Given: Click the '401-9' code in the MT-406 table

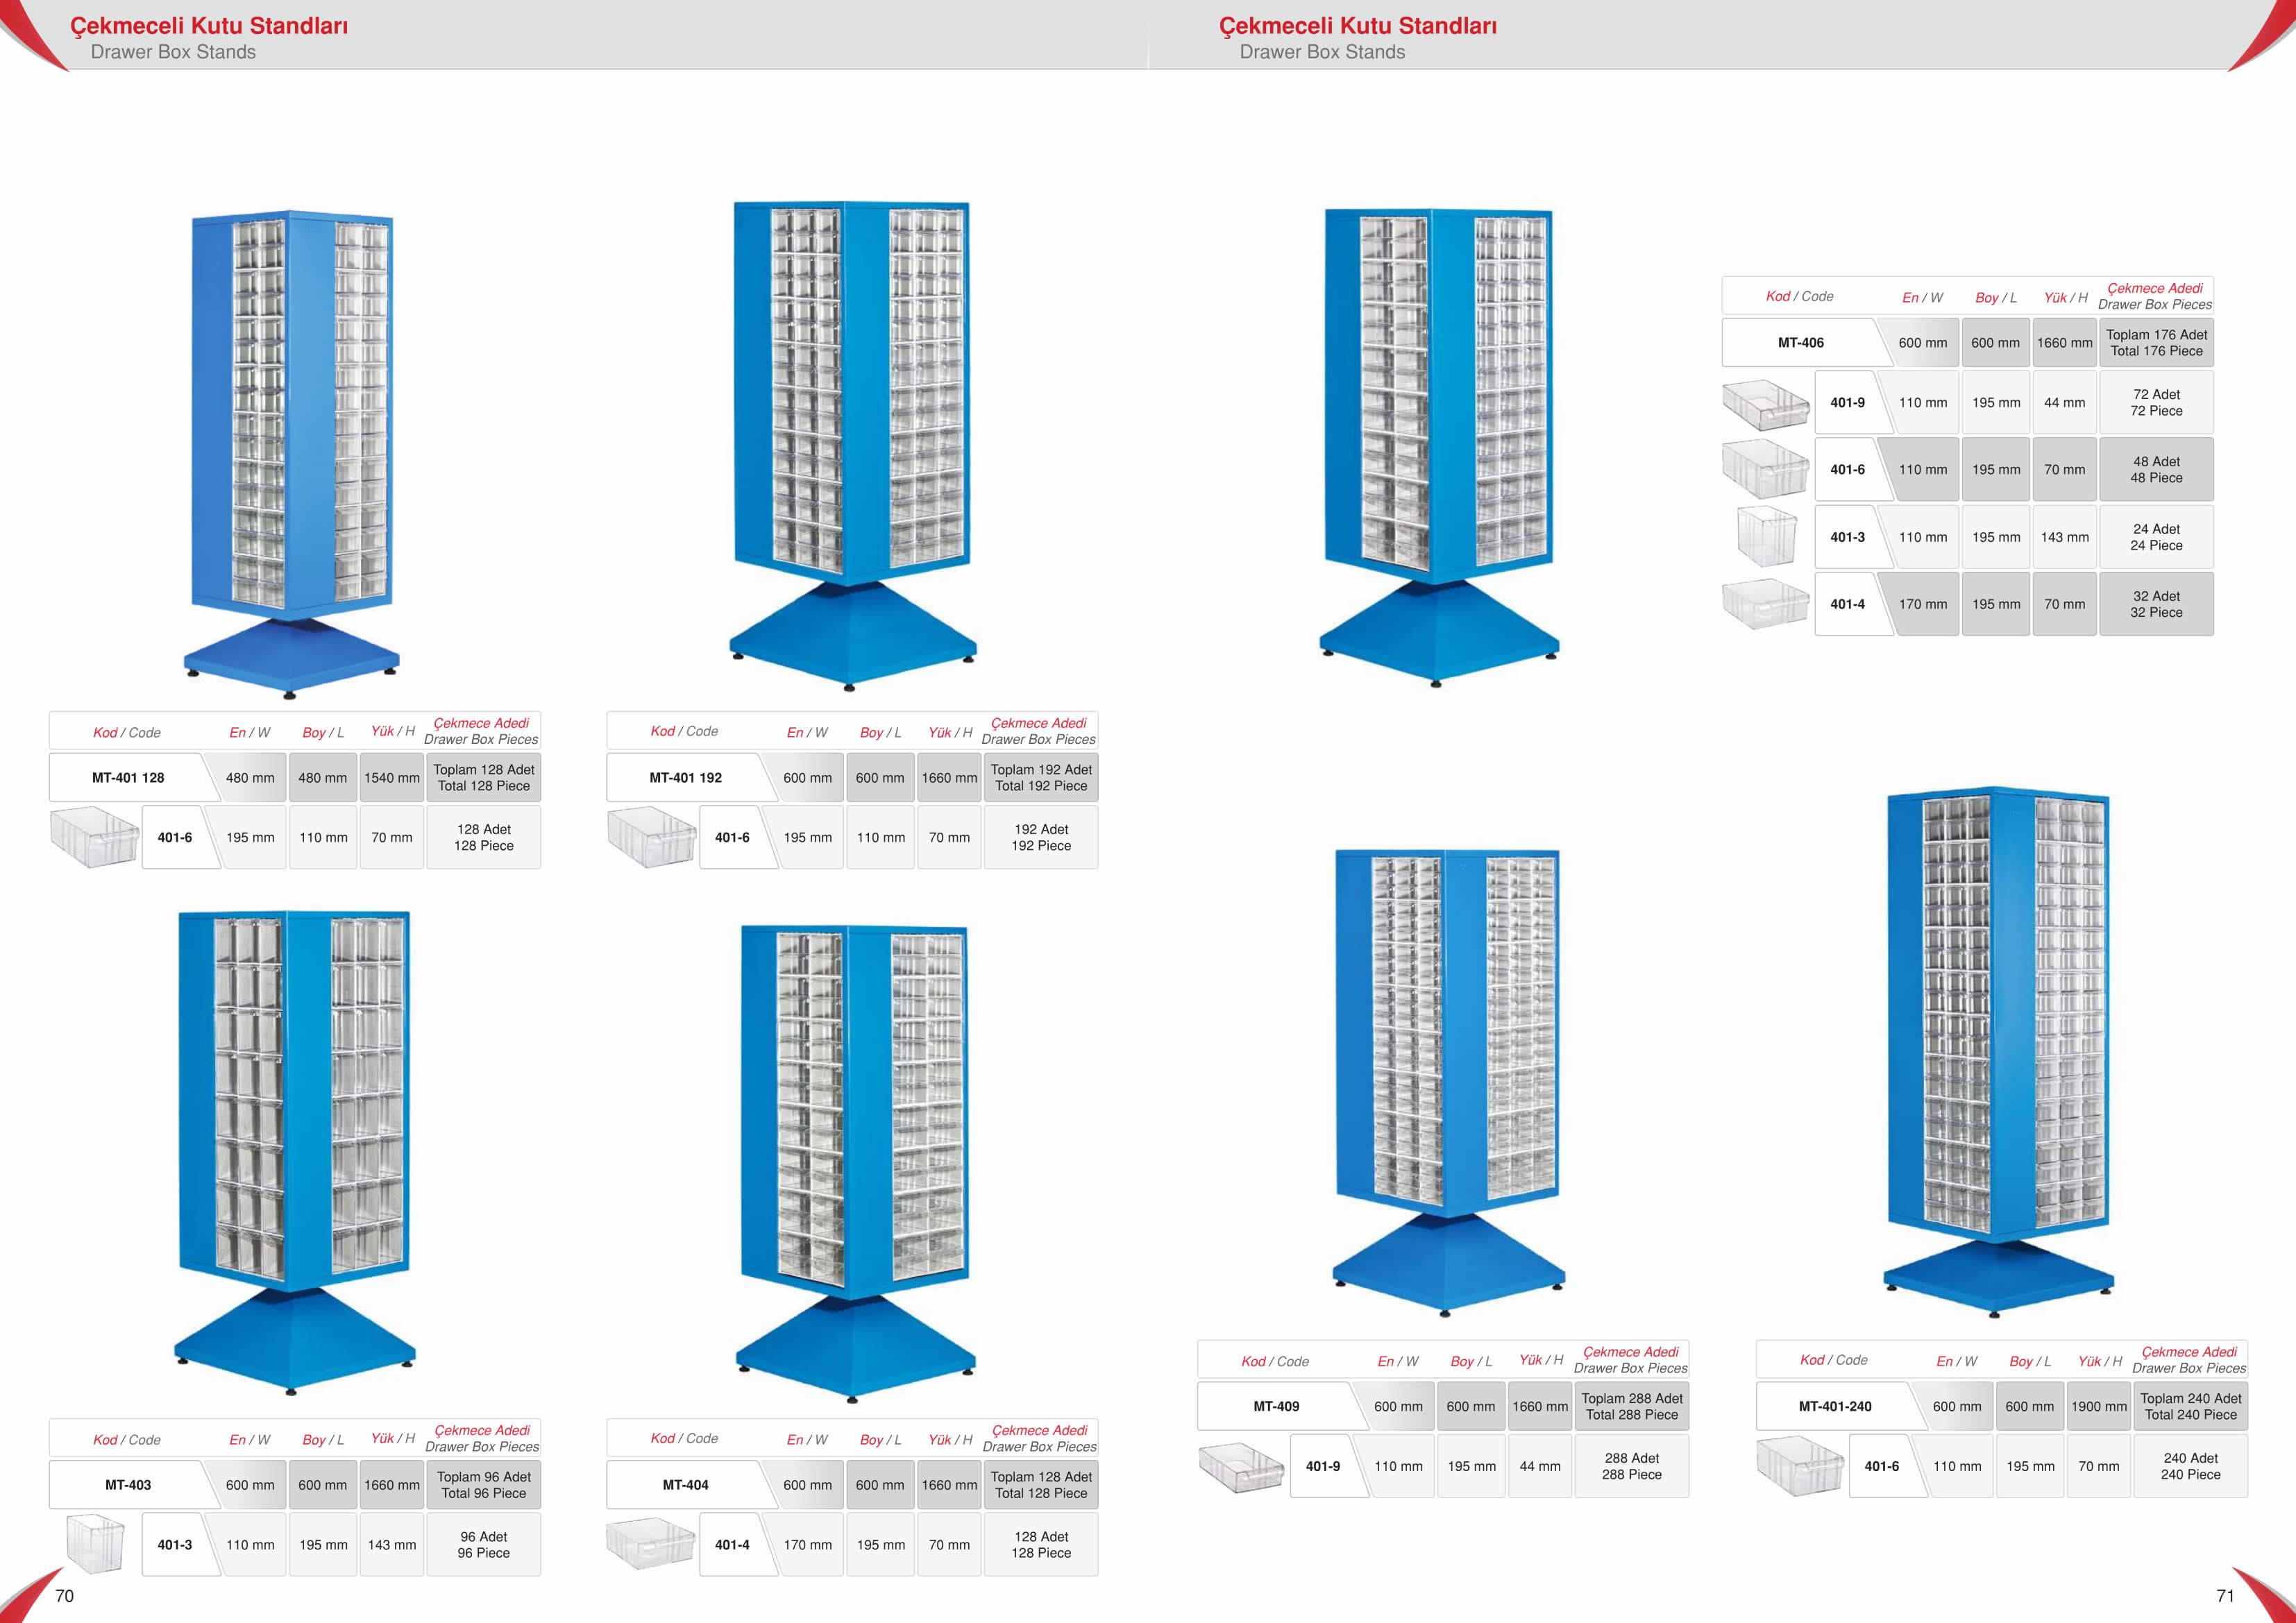Looking at the screenshot, I should click(1847, 402).
